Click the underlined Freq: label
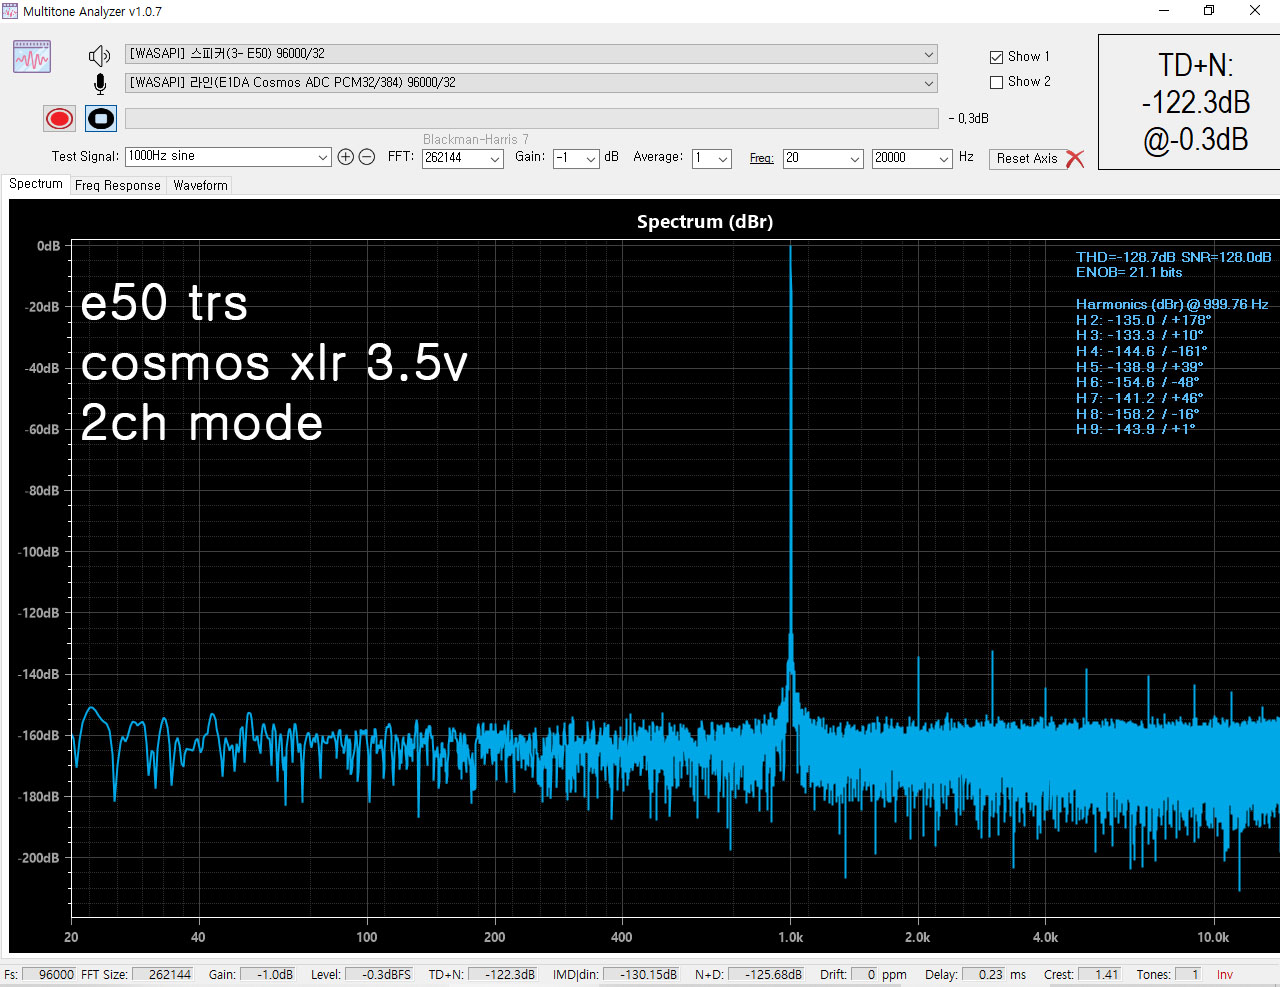Screen dimensions: 1280x987 762,158
